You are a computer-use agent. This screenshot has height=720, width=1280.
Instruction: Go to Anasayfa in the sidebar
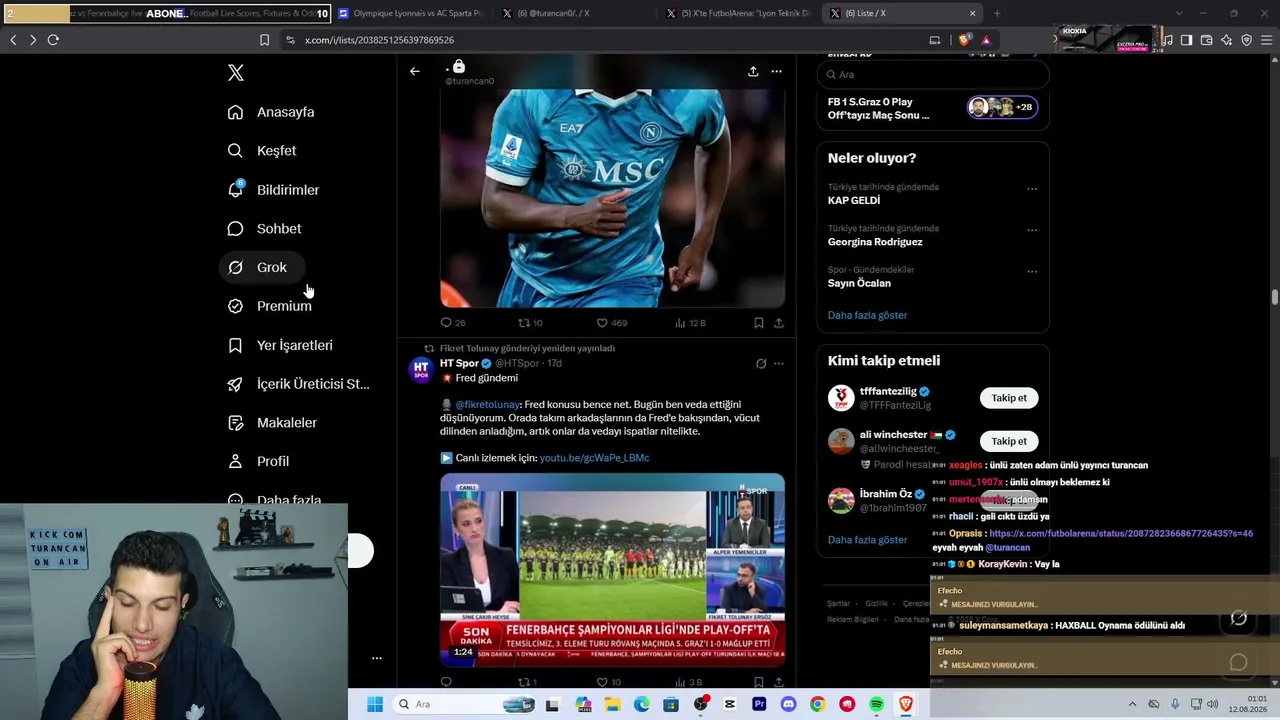[x=271, y=112]
